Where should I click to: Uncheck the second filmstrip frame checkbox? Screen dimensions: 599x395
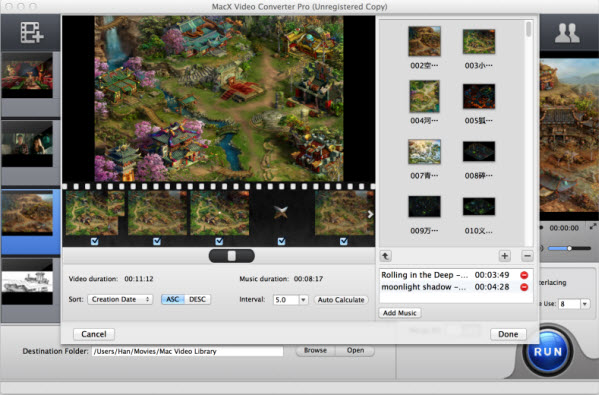coord(157,241)
